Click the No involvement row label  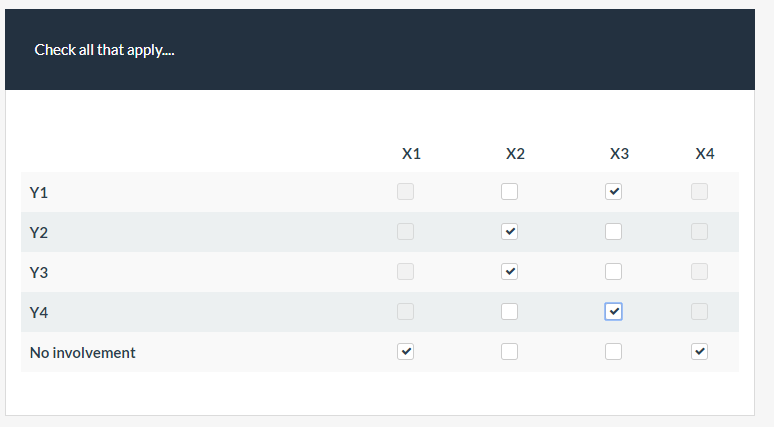tap(82, 352)
